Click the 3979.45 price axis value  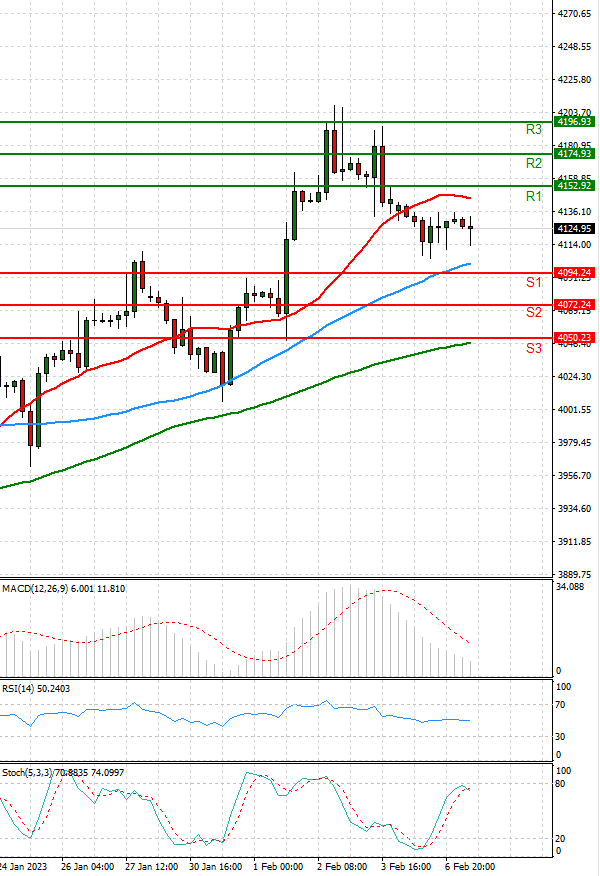pos(574,442)
